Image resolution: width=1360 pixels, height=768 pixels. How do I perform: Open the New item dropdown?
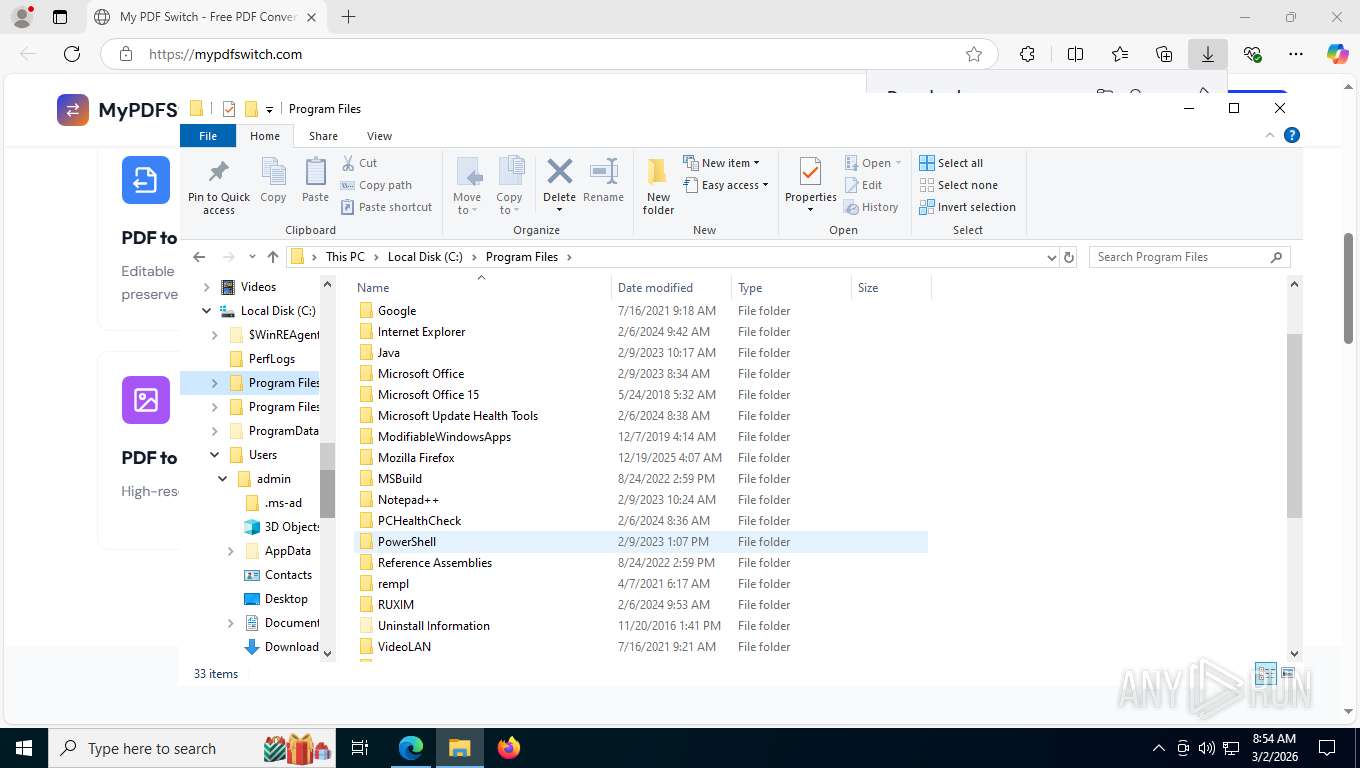[721, 163]
